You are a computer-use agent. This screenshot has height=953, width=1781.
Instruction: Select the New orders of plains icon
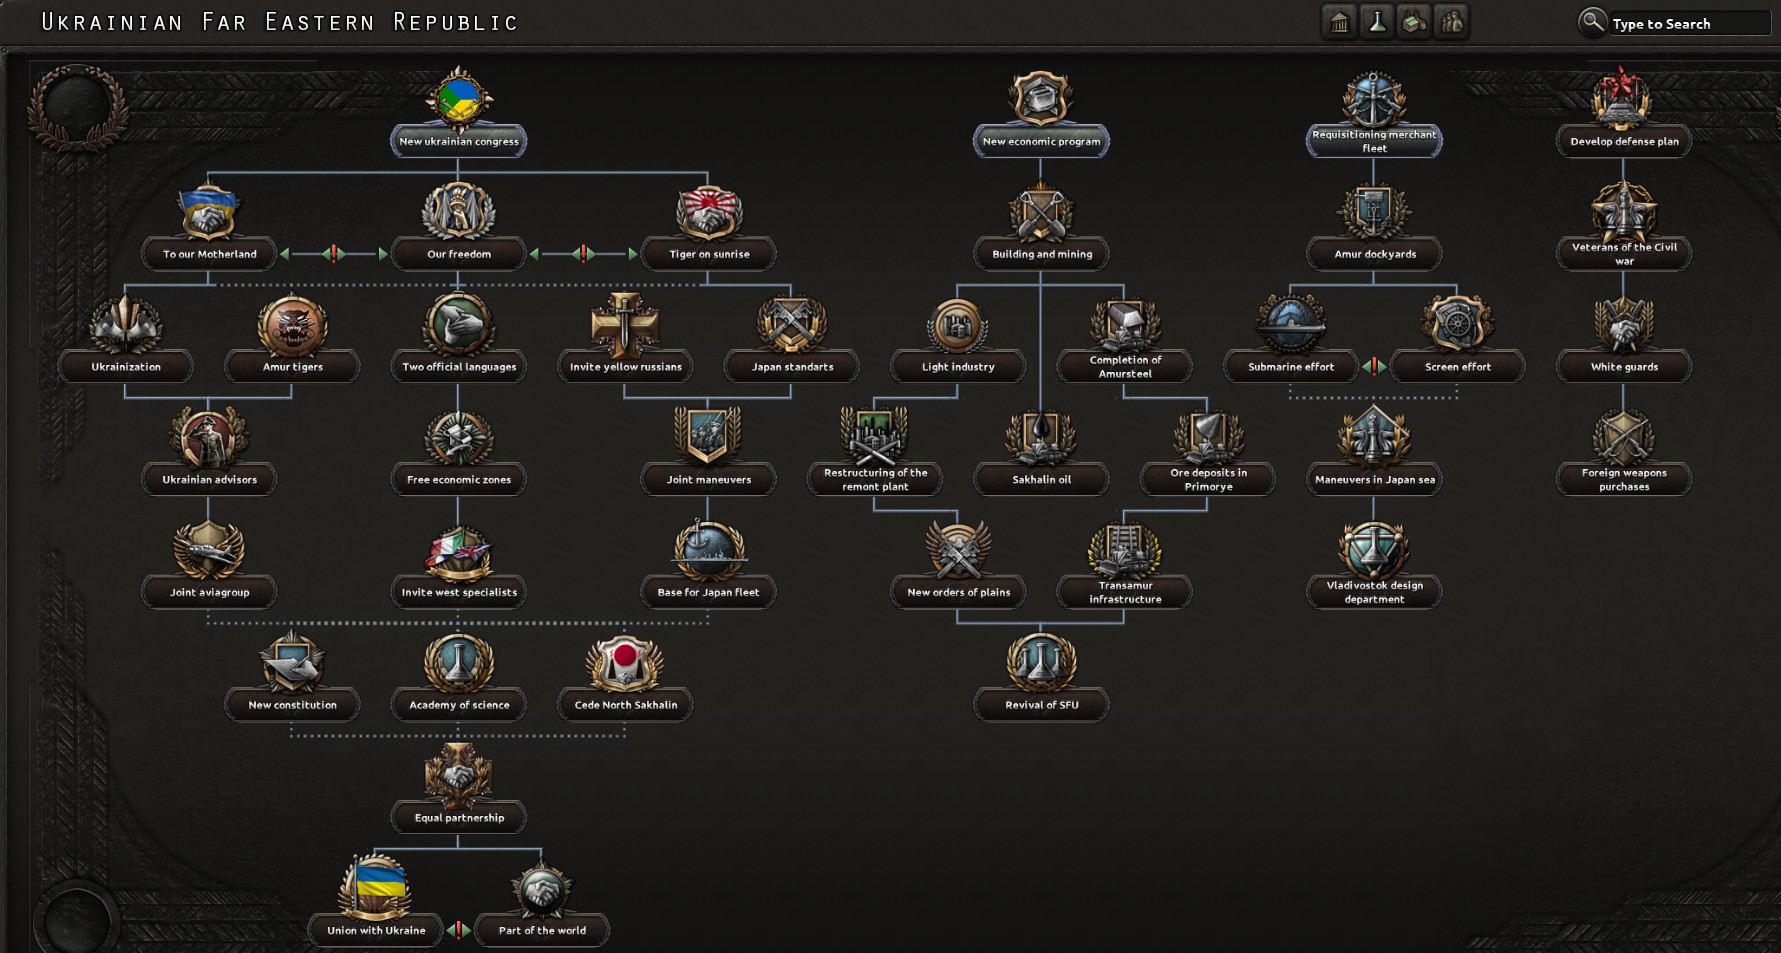click(x=958, y=550)
